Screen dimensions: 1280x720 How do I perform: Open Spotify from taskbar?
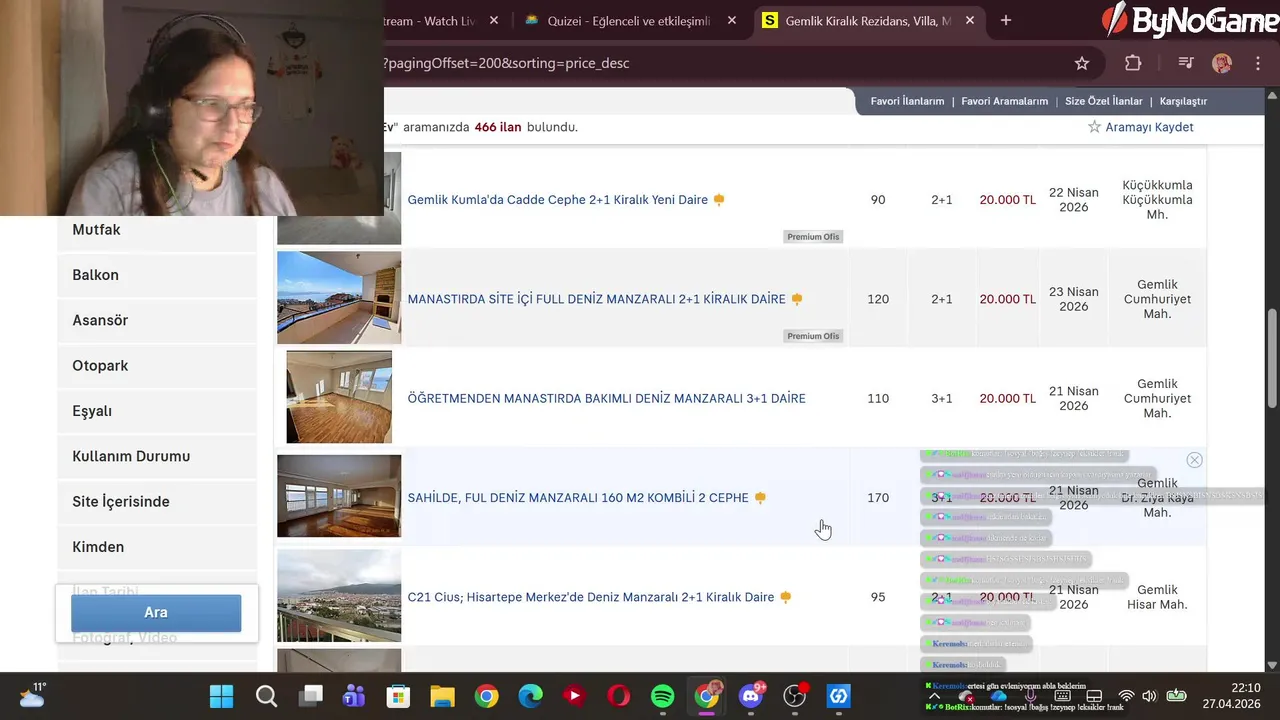click(662, 696)
